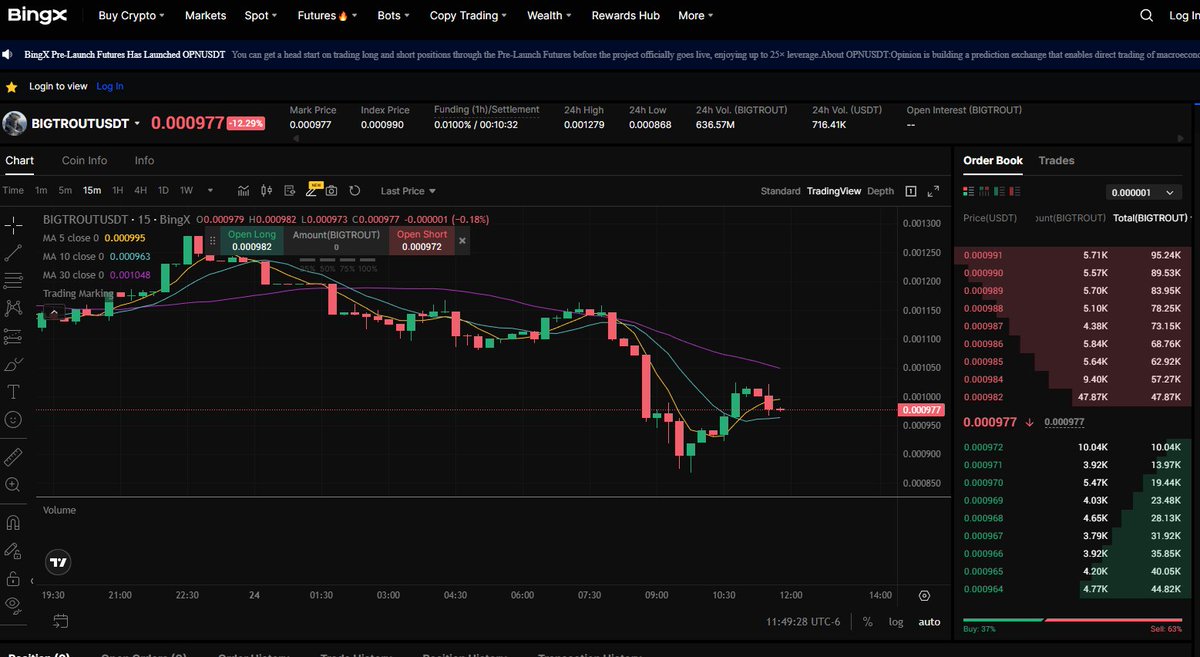
Task: Switch to the Trades tab
Action: pyautogui.click(x=1056, y=160)
